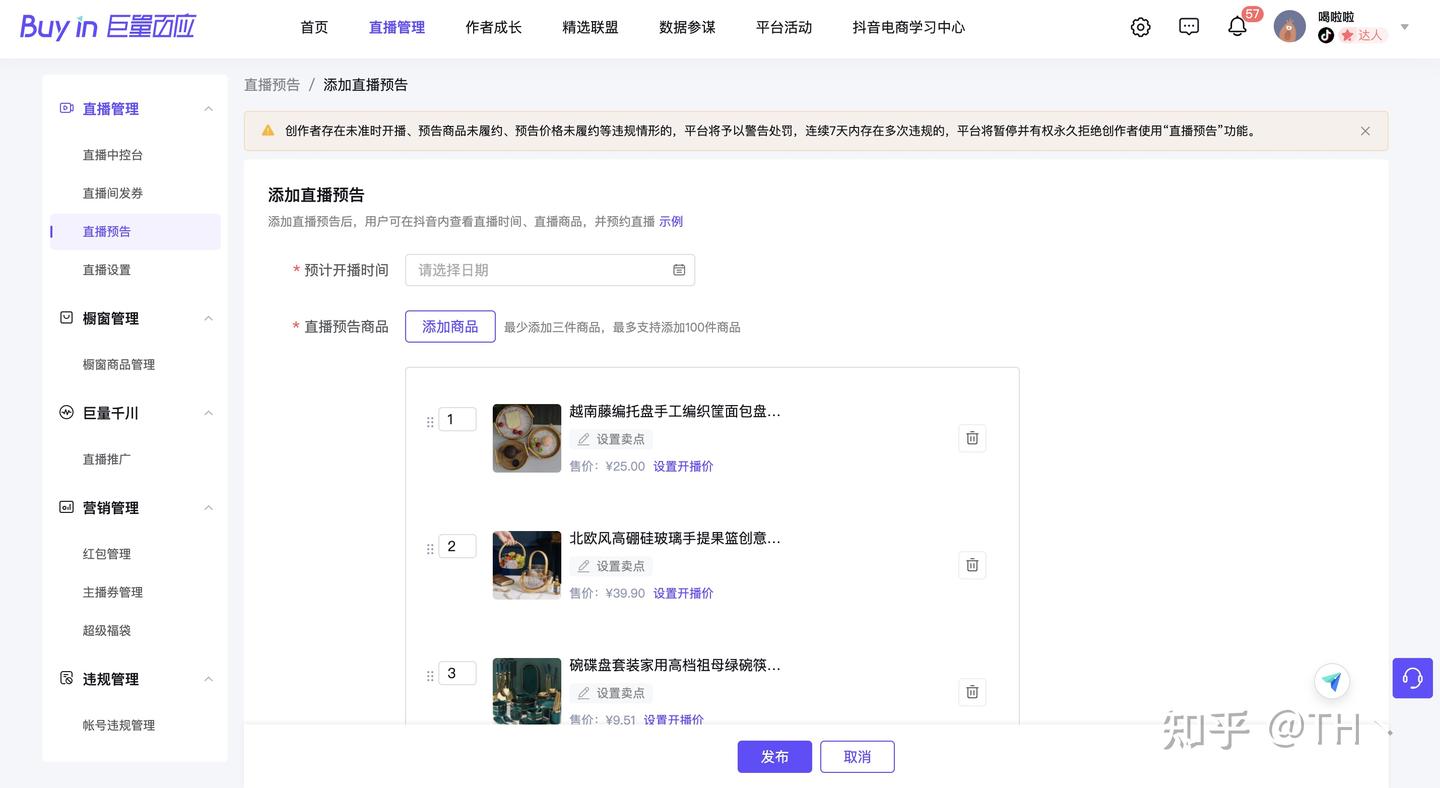Screen dimensions: 1440x788
Task: Click the Buy in 巨量百应 logo
Action: tap(108, 27)
